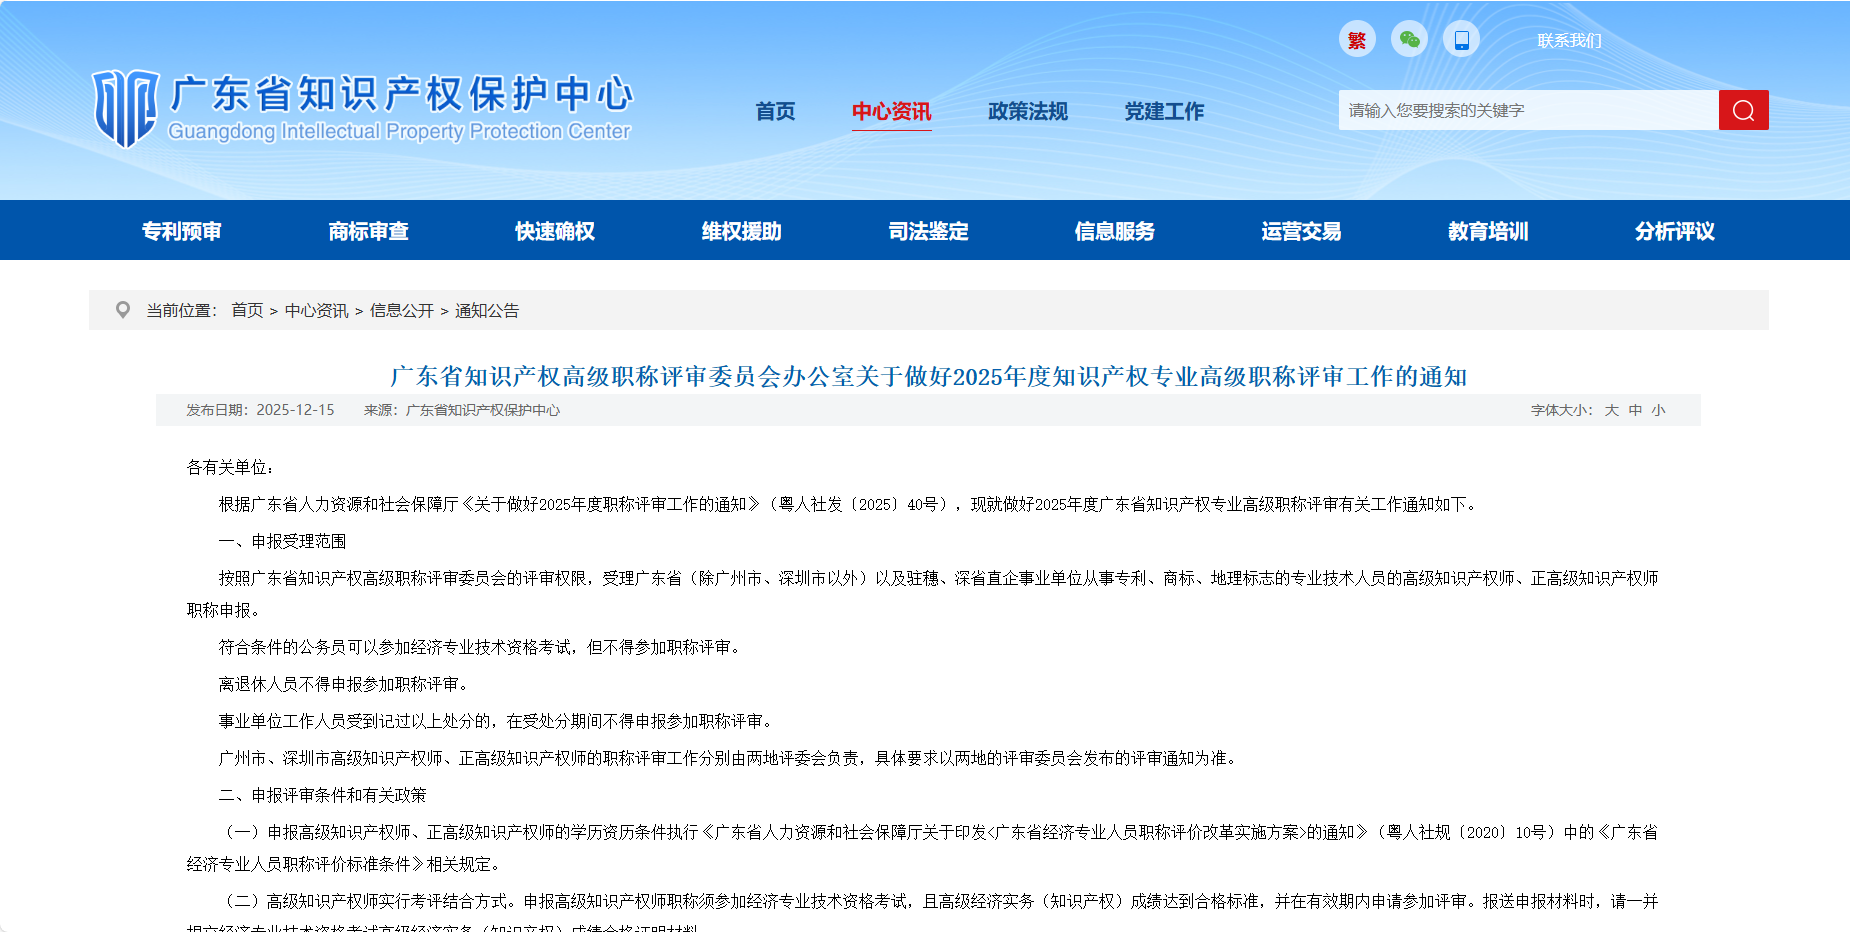Set font size to large 大
1850x932 pixels.
pos(1611,410)
